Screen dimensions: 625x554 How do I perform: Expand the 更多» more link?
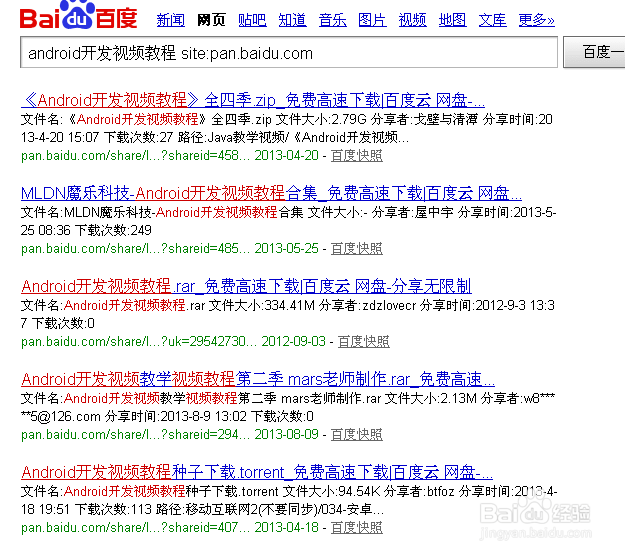(x=537, y=20)
